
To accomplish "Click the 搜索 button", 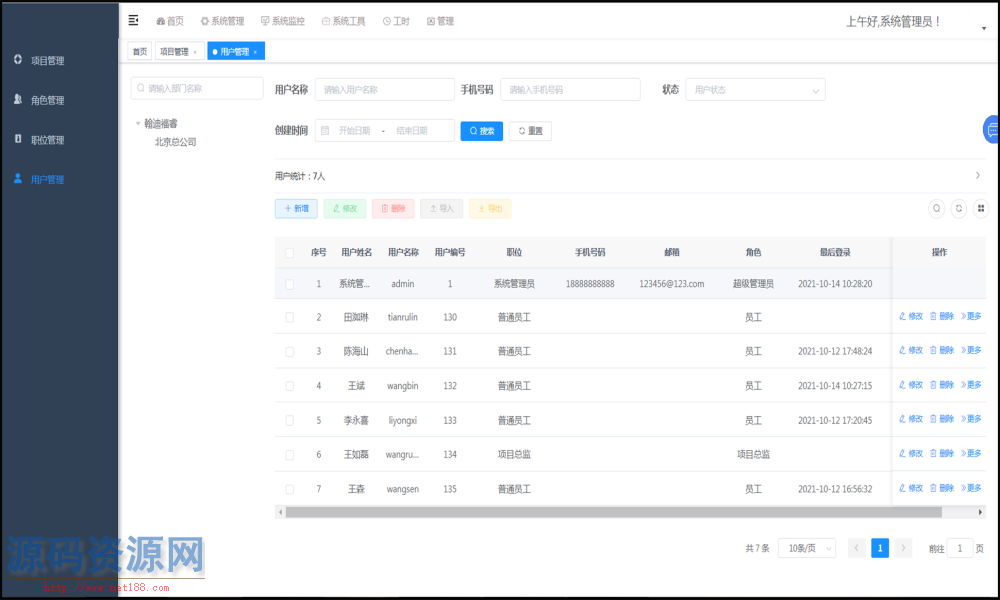I will pyautogui.click(x=482, y=131).
